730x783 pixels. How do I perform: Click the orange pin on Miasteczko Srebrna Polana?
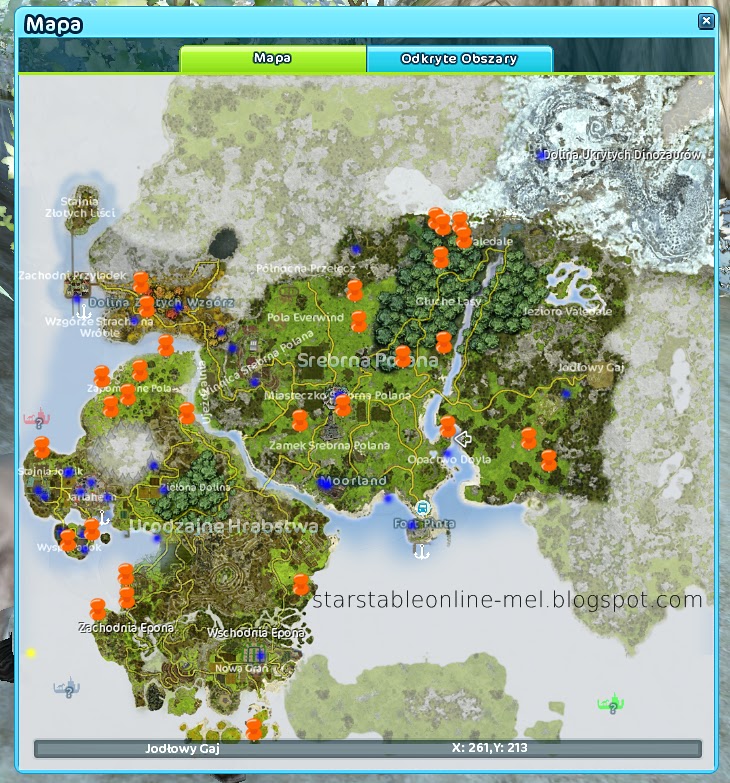click(x=343, y=404)
